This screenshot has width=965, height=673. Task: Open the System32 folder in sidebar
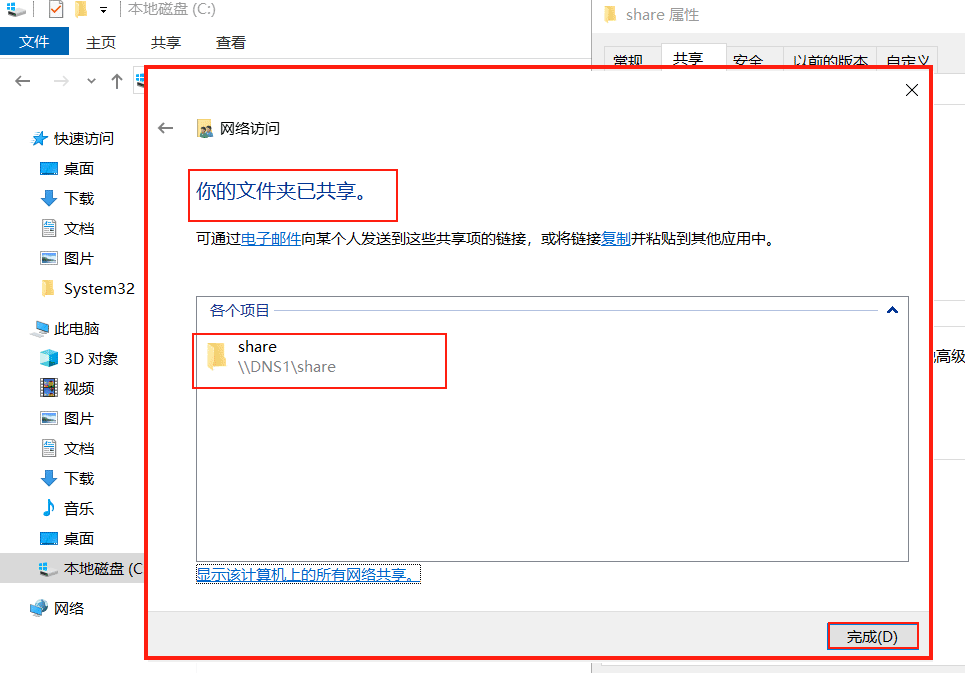point(98,289)
